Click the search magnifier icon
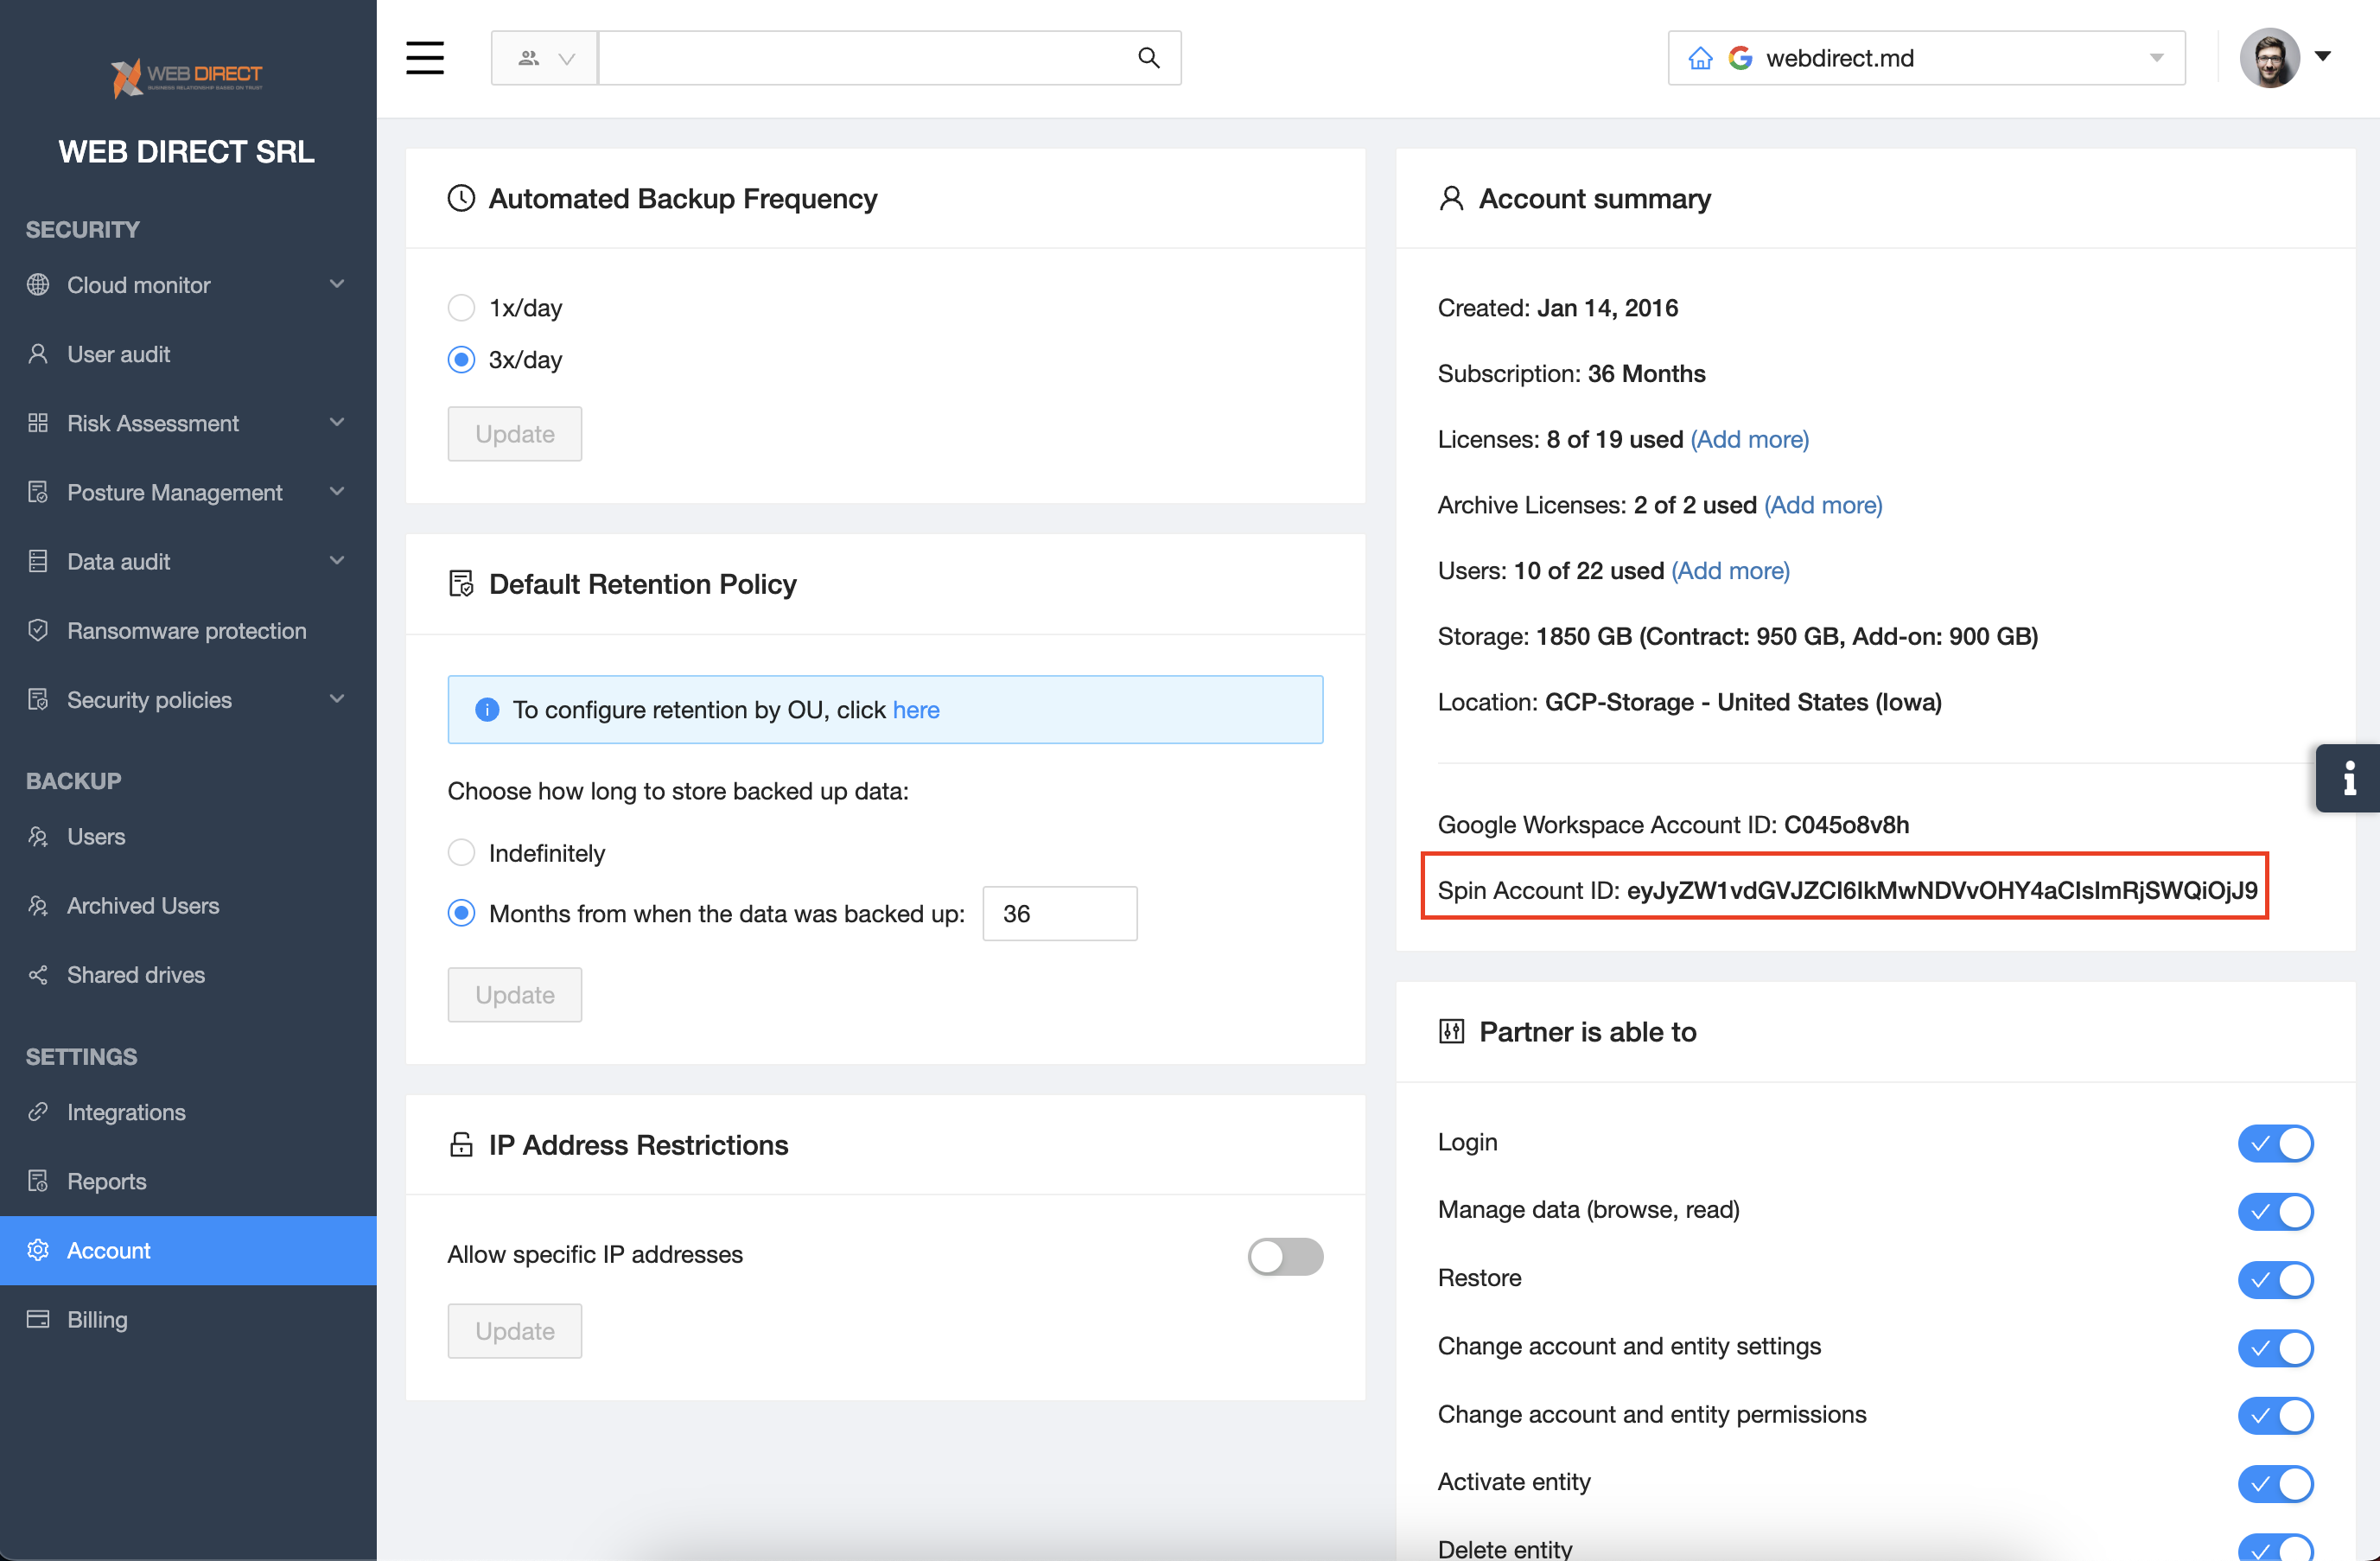The height and width of the screenshot is (1561, 2380). (1148, 58)
